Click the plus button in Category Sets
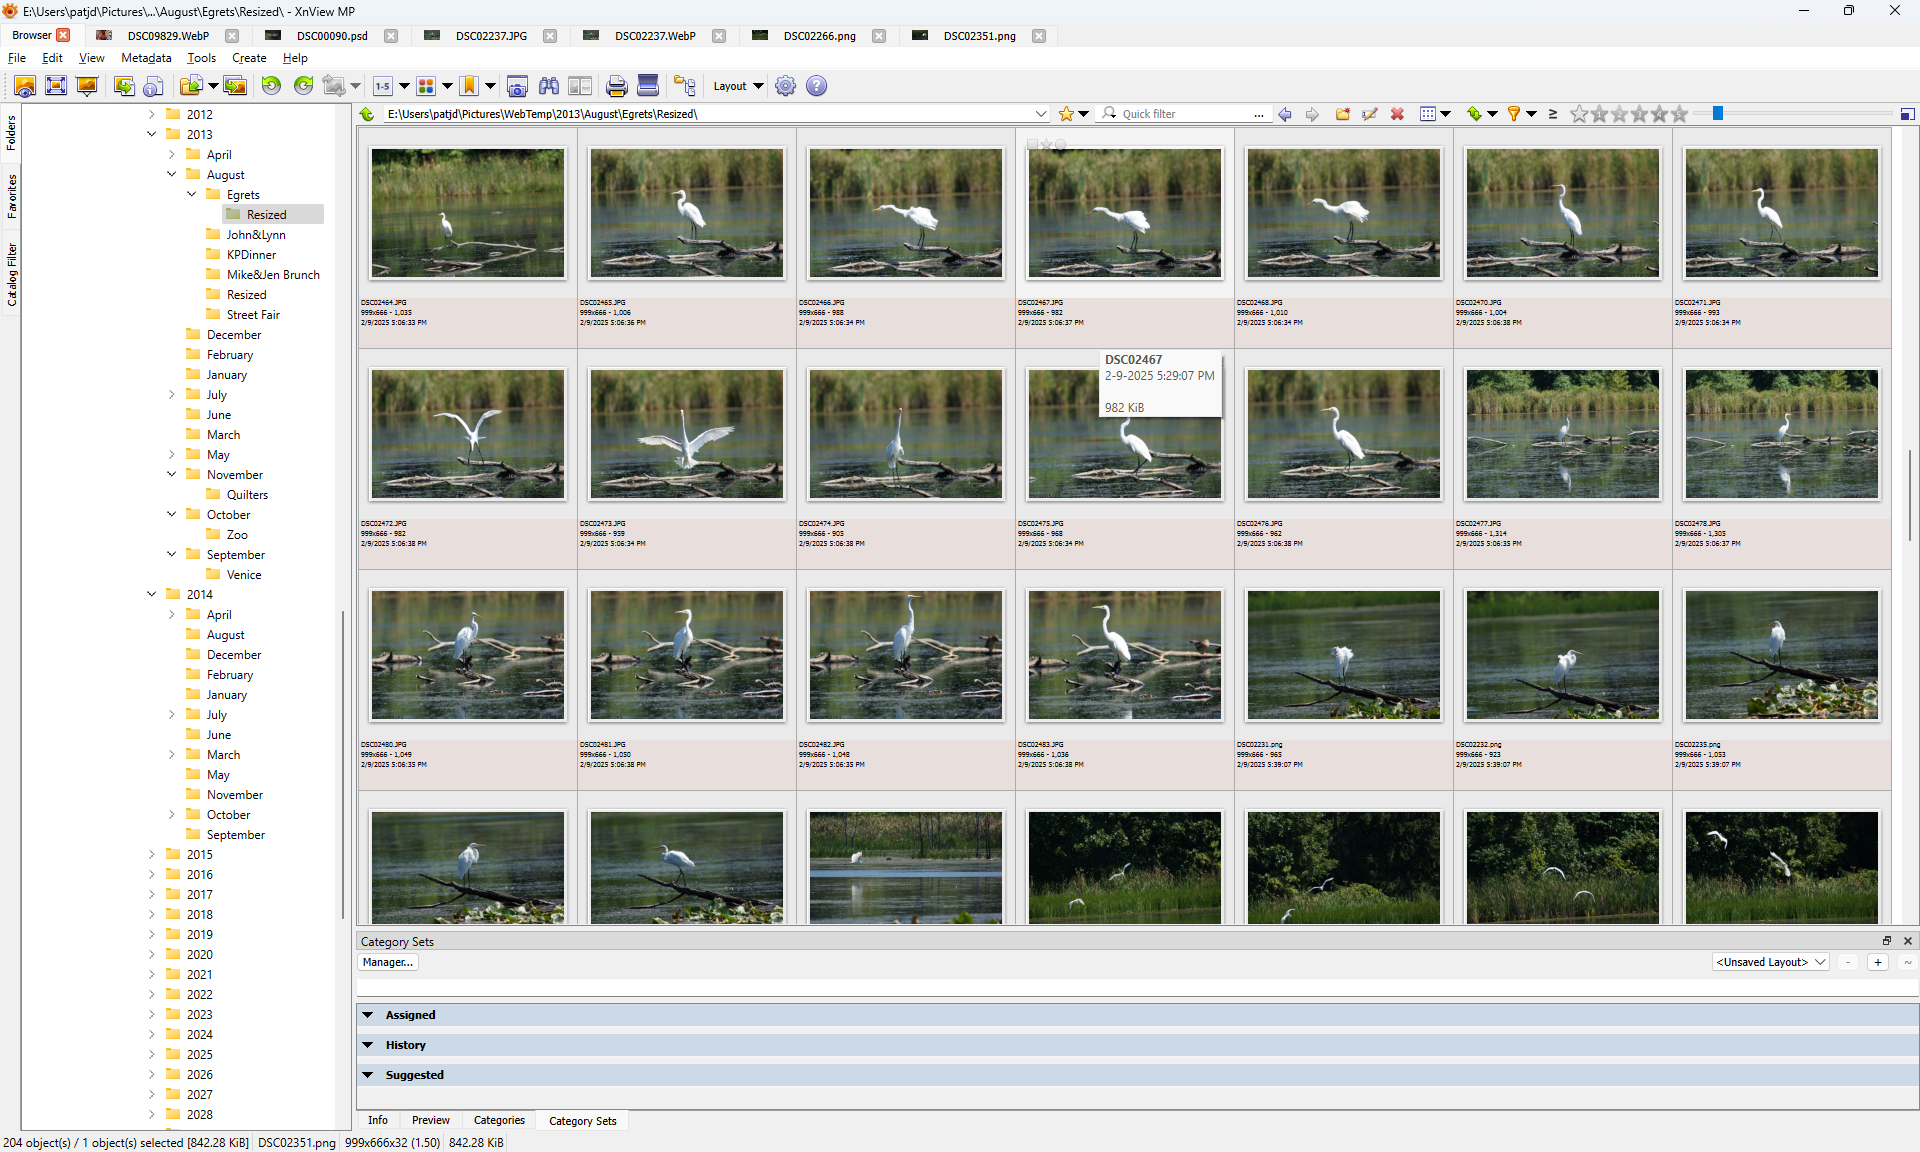This screenshot has width=1920, height=1152. point(1878,962)
